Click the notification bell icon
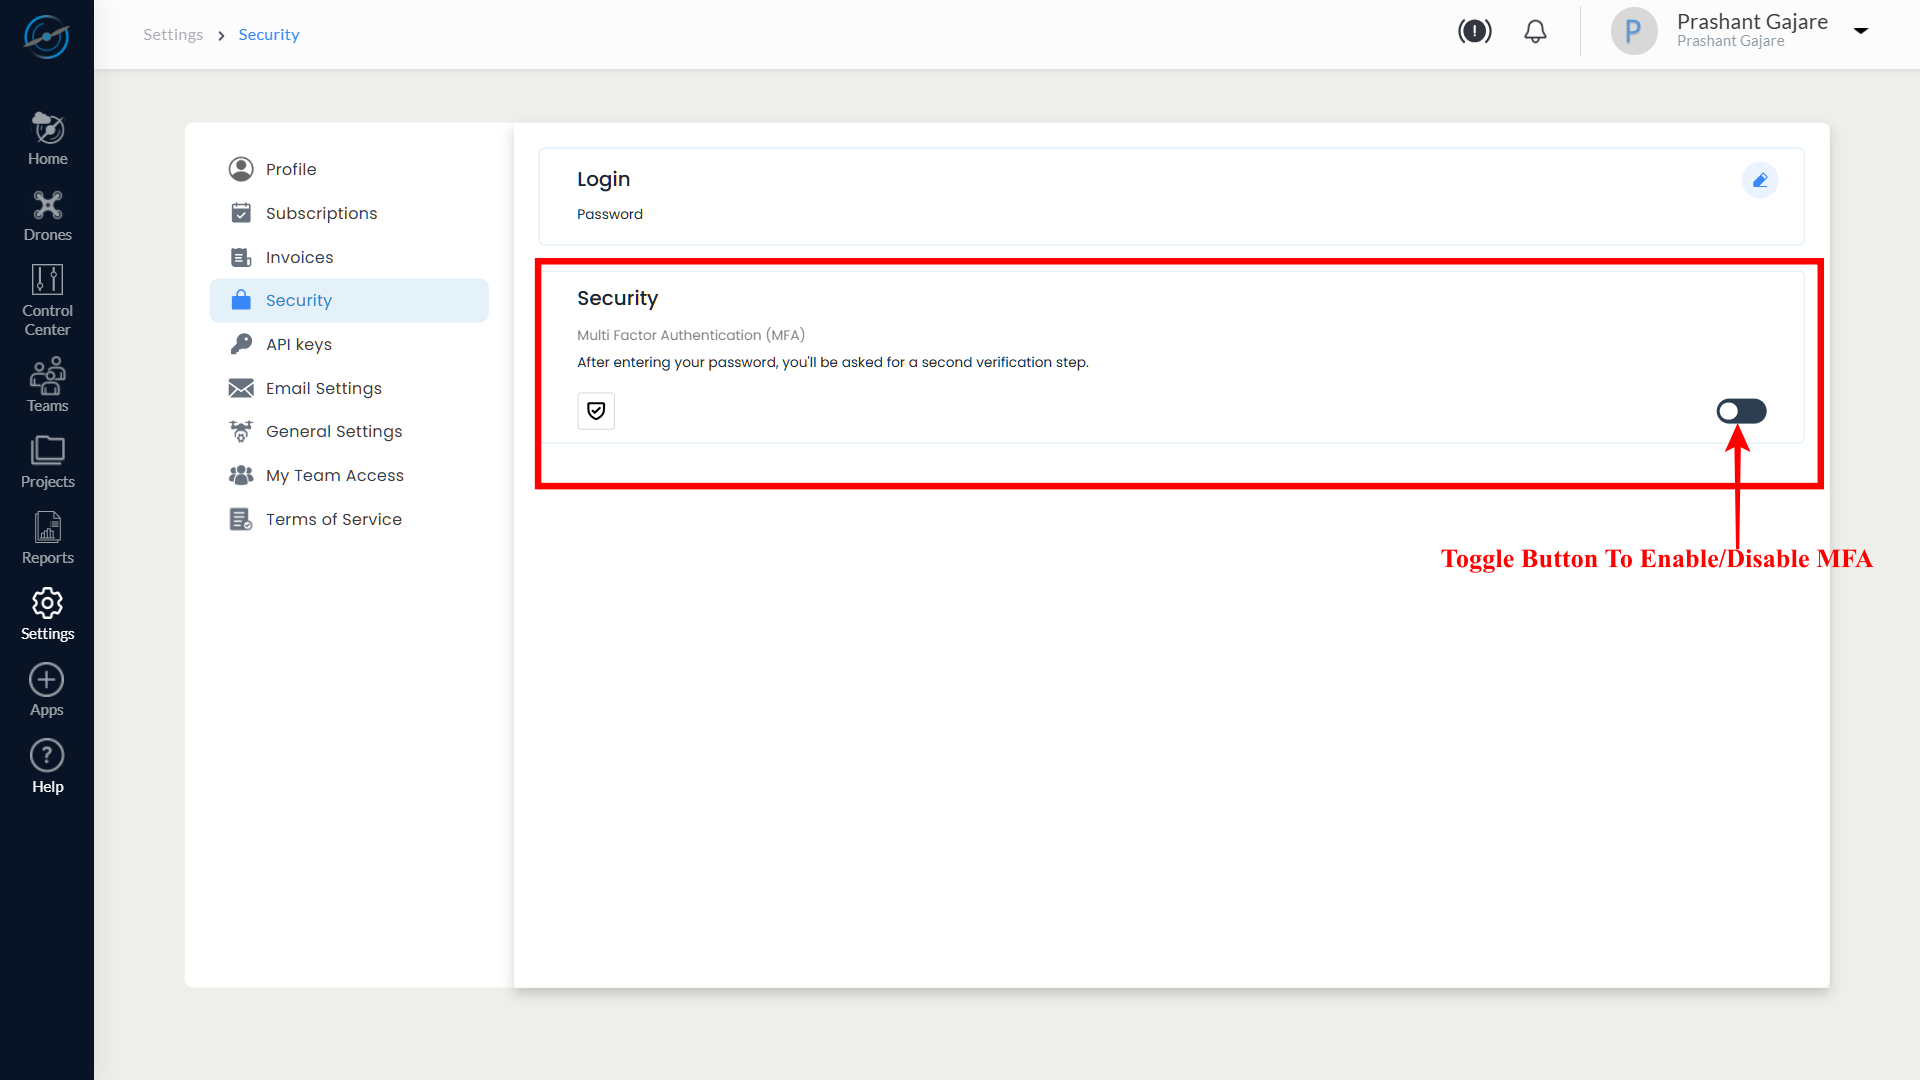This screenshot has width=1920, height=1080. (x=1535, y=32)
